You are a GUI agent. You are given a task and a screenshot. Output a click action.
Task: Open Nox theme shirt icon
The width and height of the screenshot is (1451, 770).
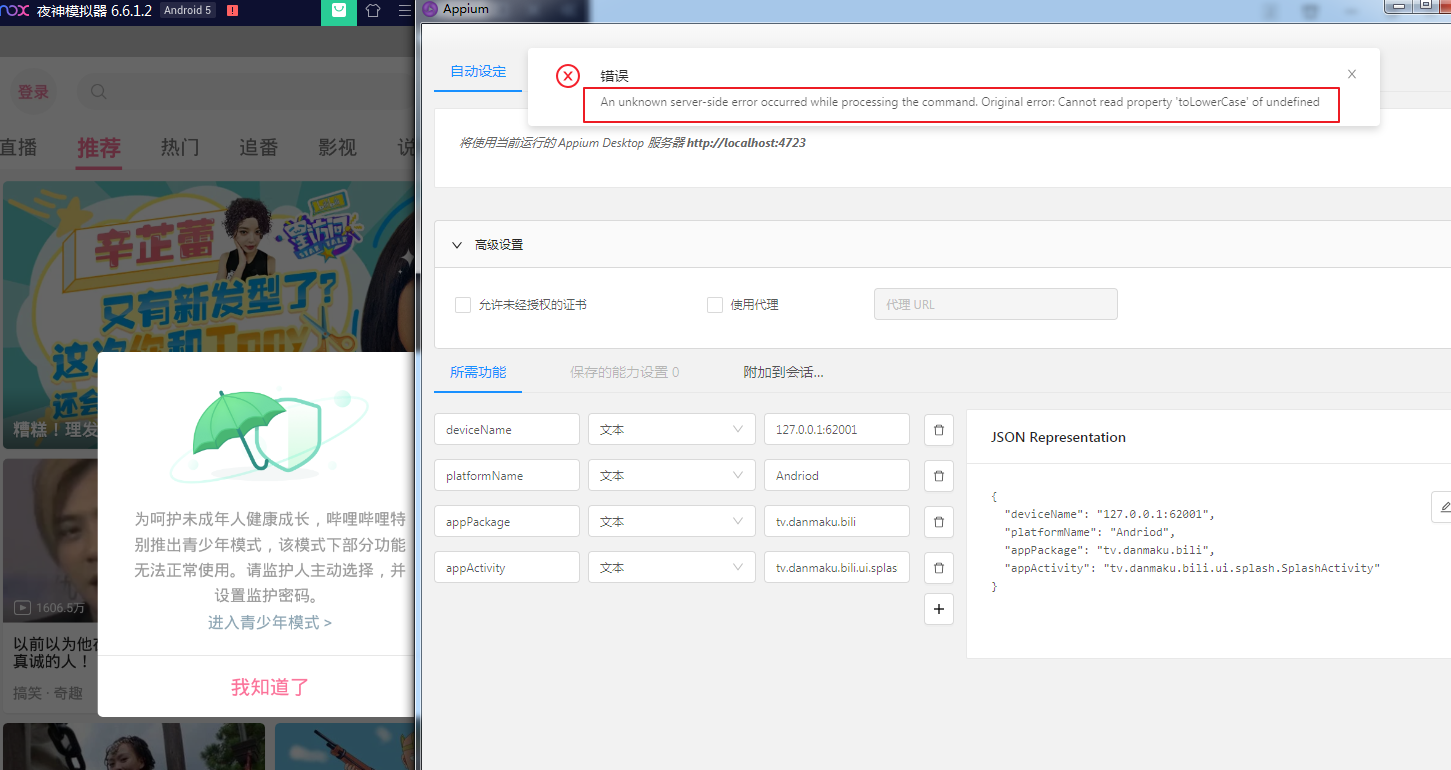tap(373, 11)
